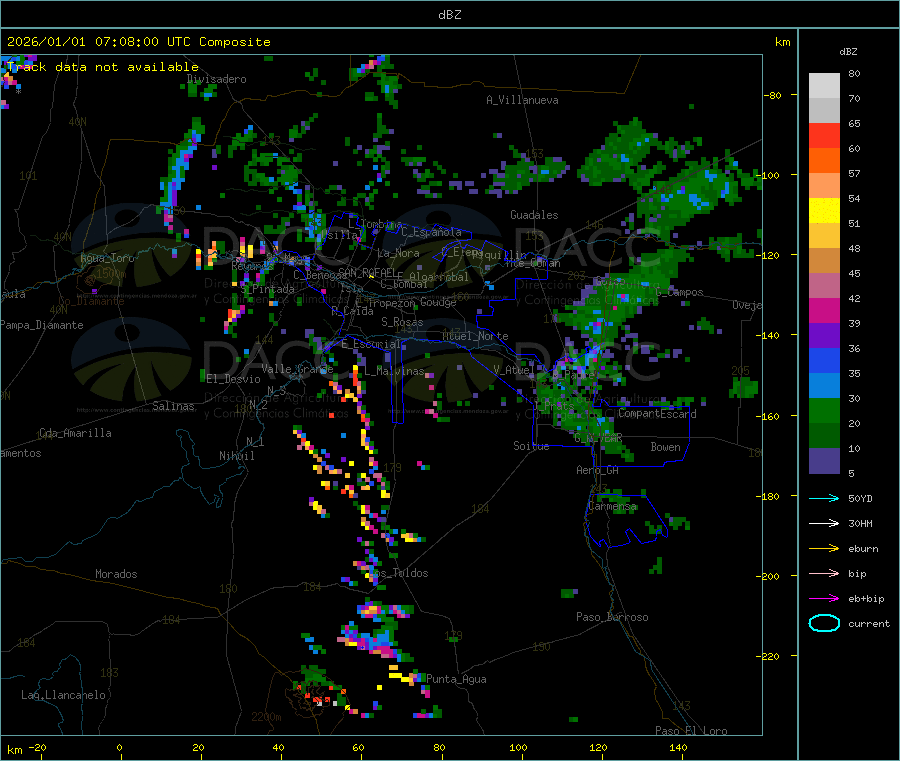Click the 'Cda_Amarilla' map label
The height and width of the screenshot is (761, 900).
[75, 433]
